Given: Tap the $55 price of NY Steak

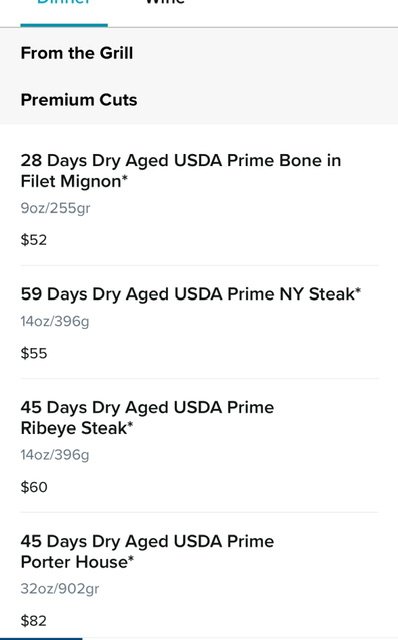Looking at the screenshot, I should (x=34, y=353).
